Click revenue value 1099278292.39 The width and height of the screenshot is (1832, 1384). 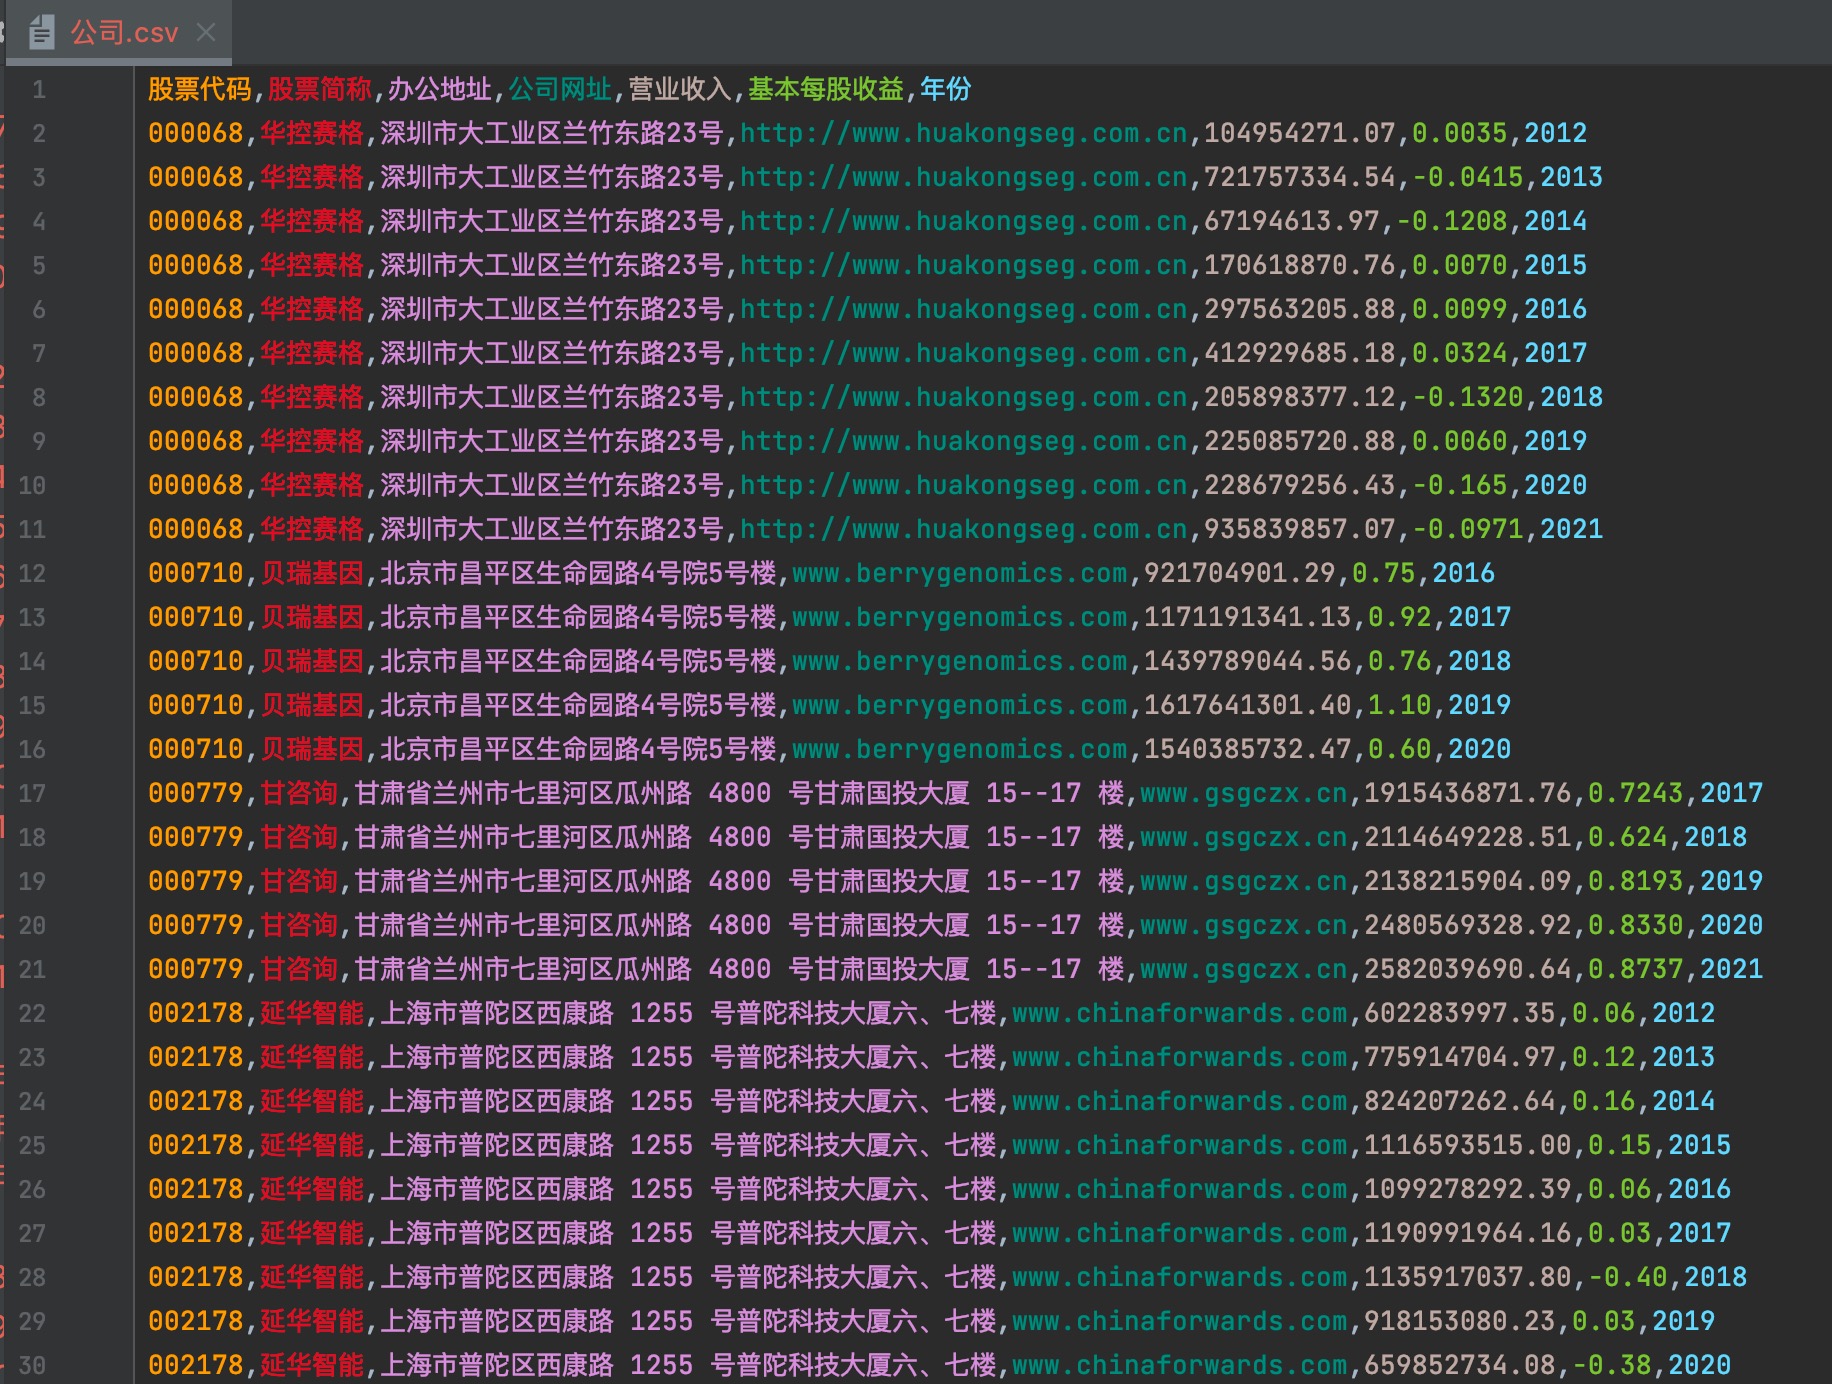coord(1468,1189)
